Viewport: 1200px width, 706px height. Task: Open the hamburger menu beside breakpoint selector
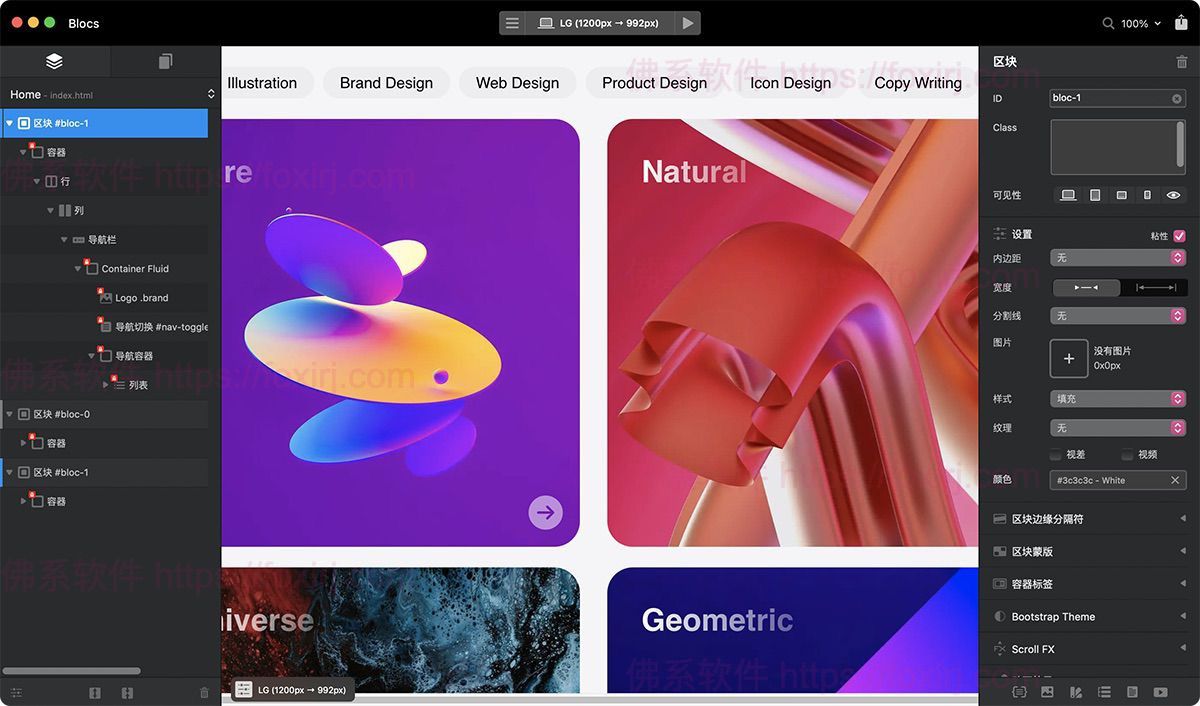[x=512, y=23]
